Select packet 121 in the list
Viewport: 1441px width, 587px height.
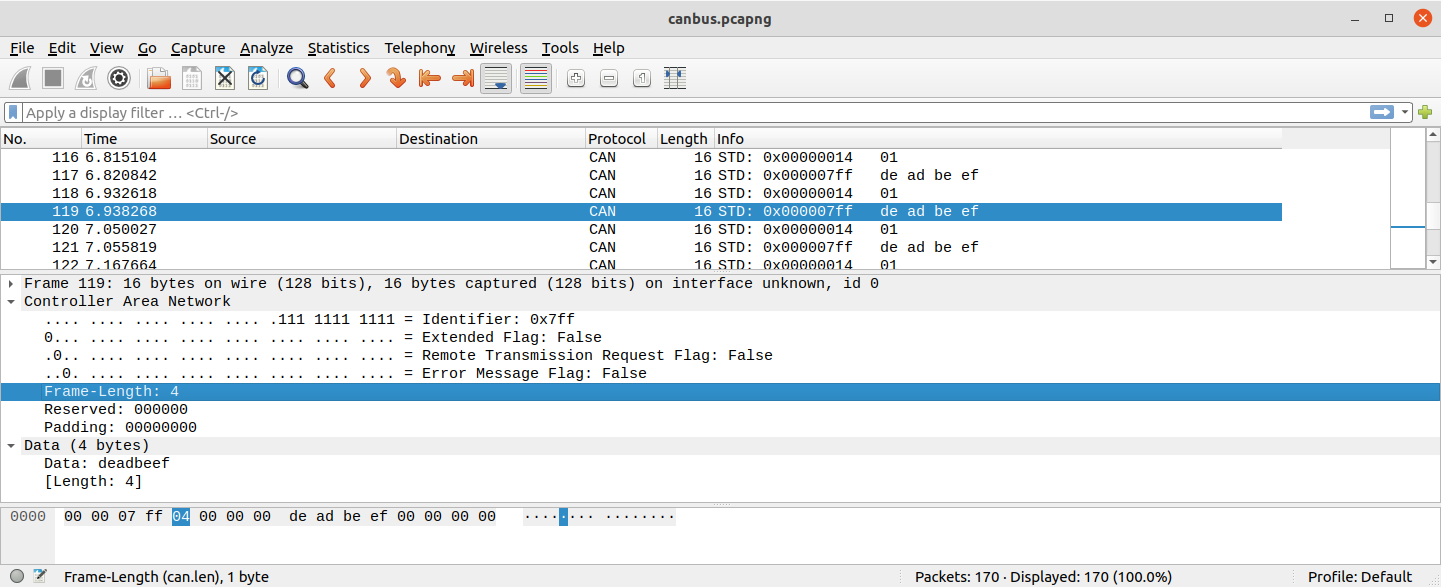click(641, 247)
